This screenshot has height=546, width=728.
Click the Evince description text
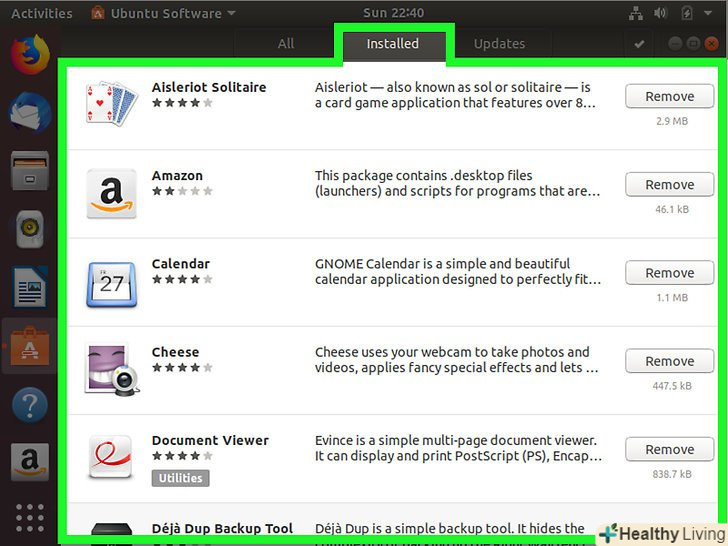coord(458,448)
